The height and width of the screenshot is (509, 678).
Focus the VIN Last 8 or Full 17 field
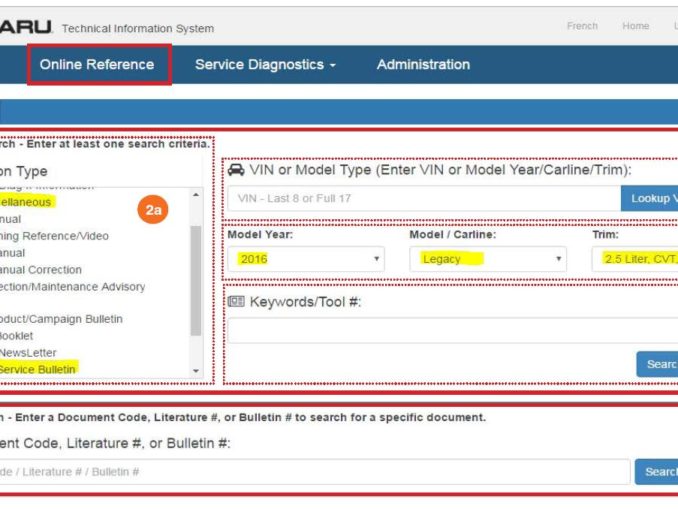pos(424,198)
